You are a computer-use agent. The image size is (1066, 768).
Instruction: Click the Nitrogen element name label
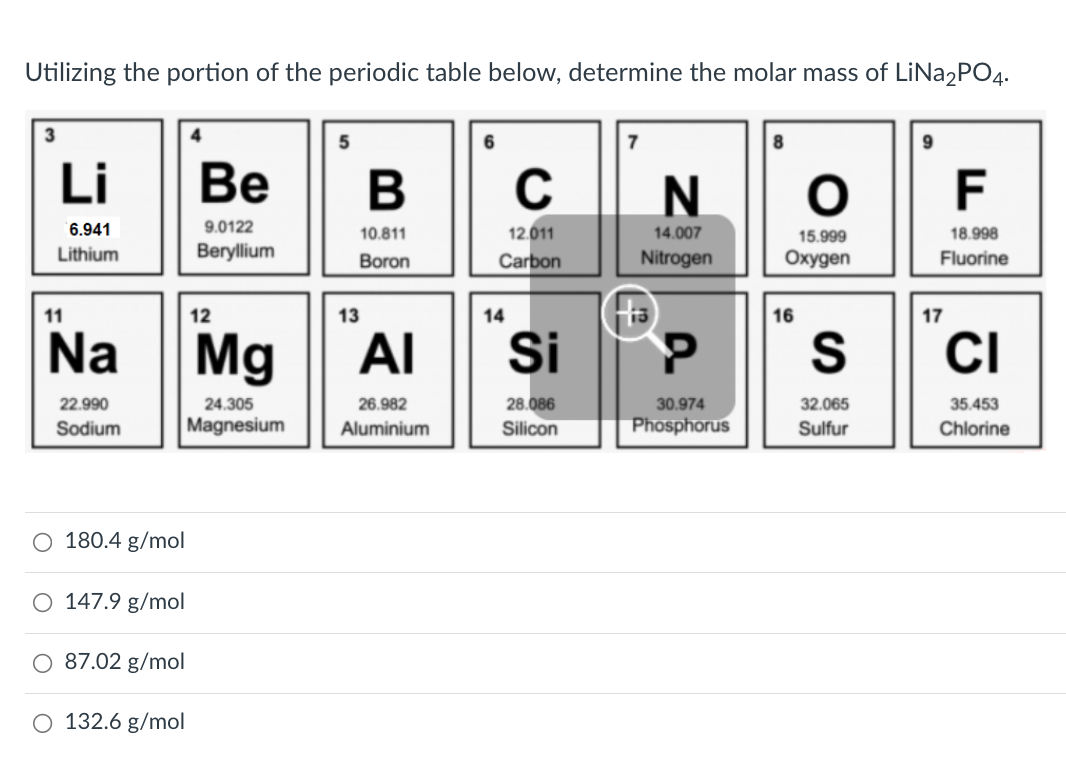[677, 257]
